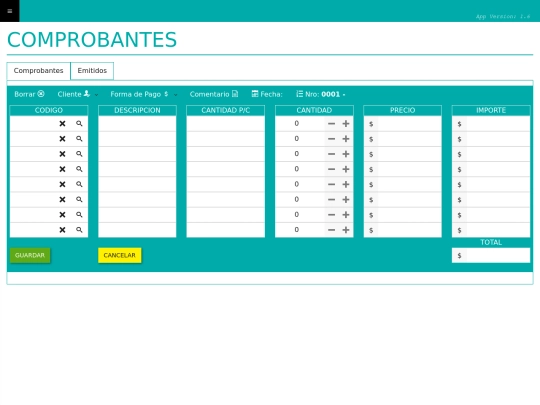Open the Nro 0001 dropdown
The image size is (540, 405).
coord(321,94)
